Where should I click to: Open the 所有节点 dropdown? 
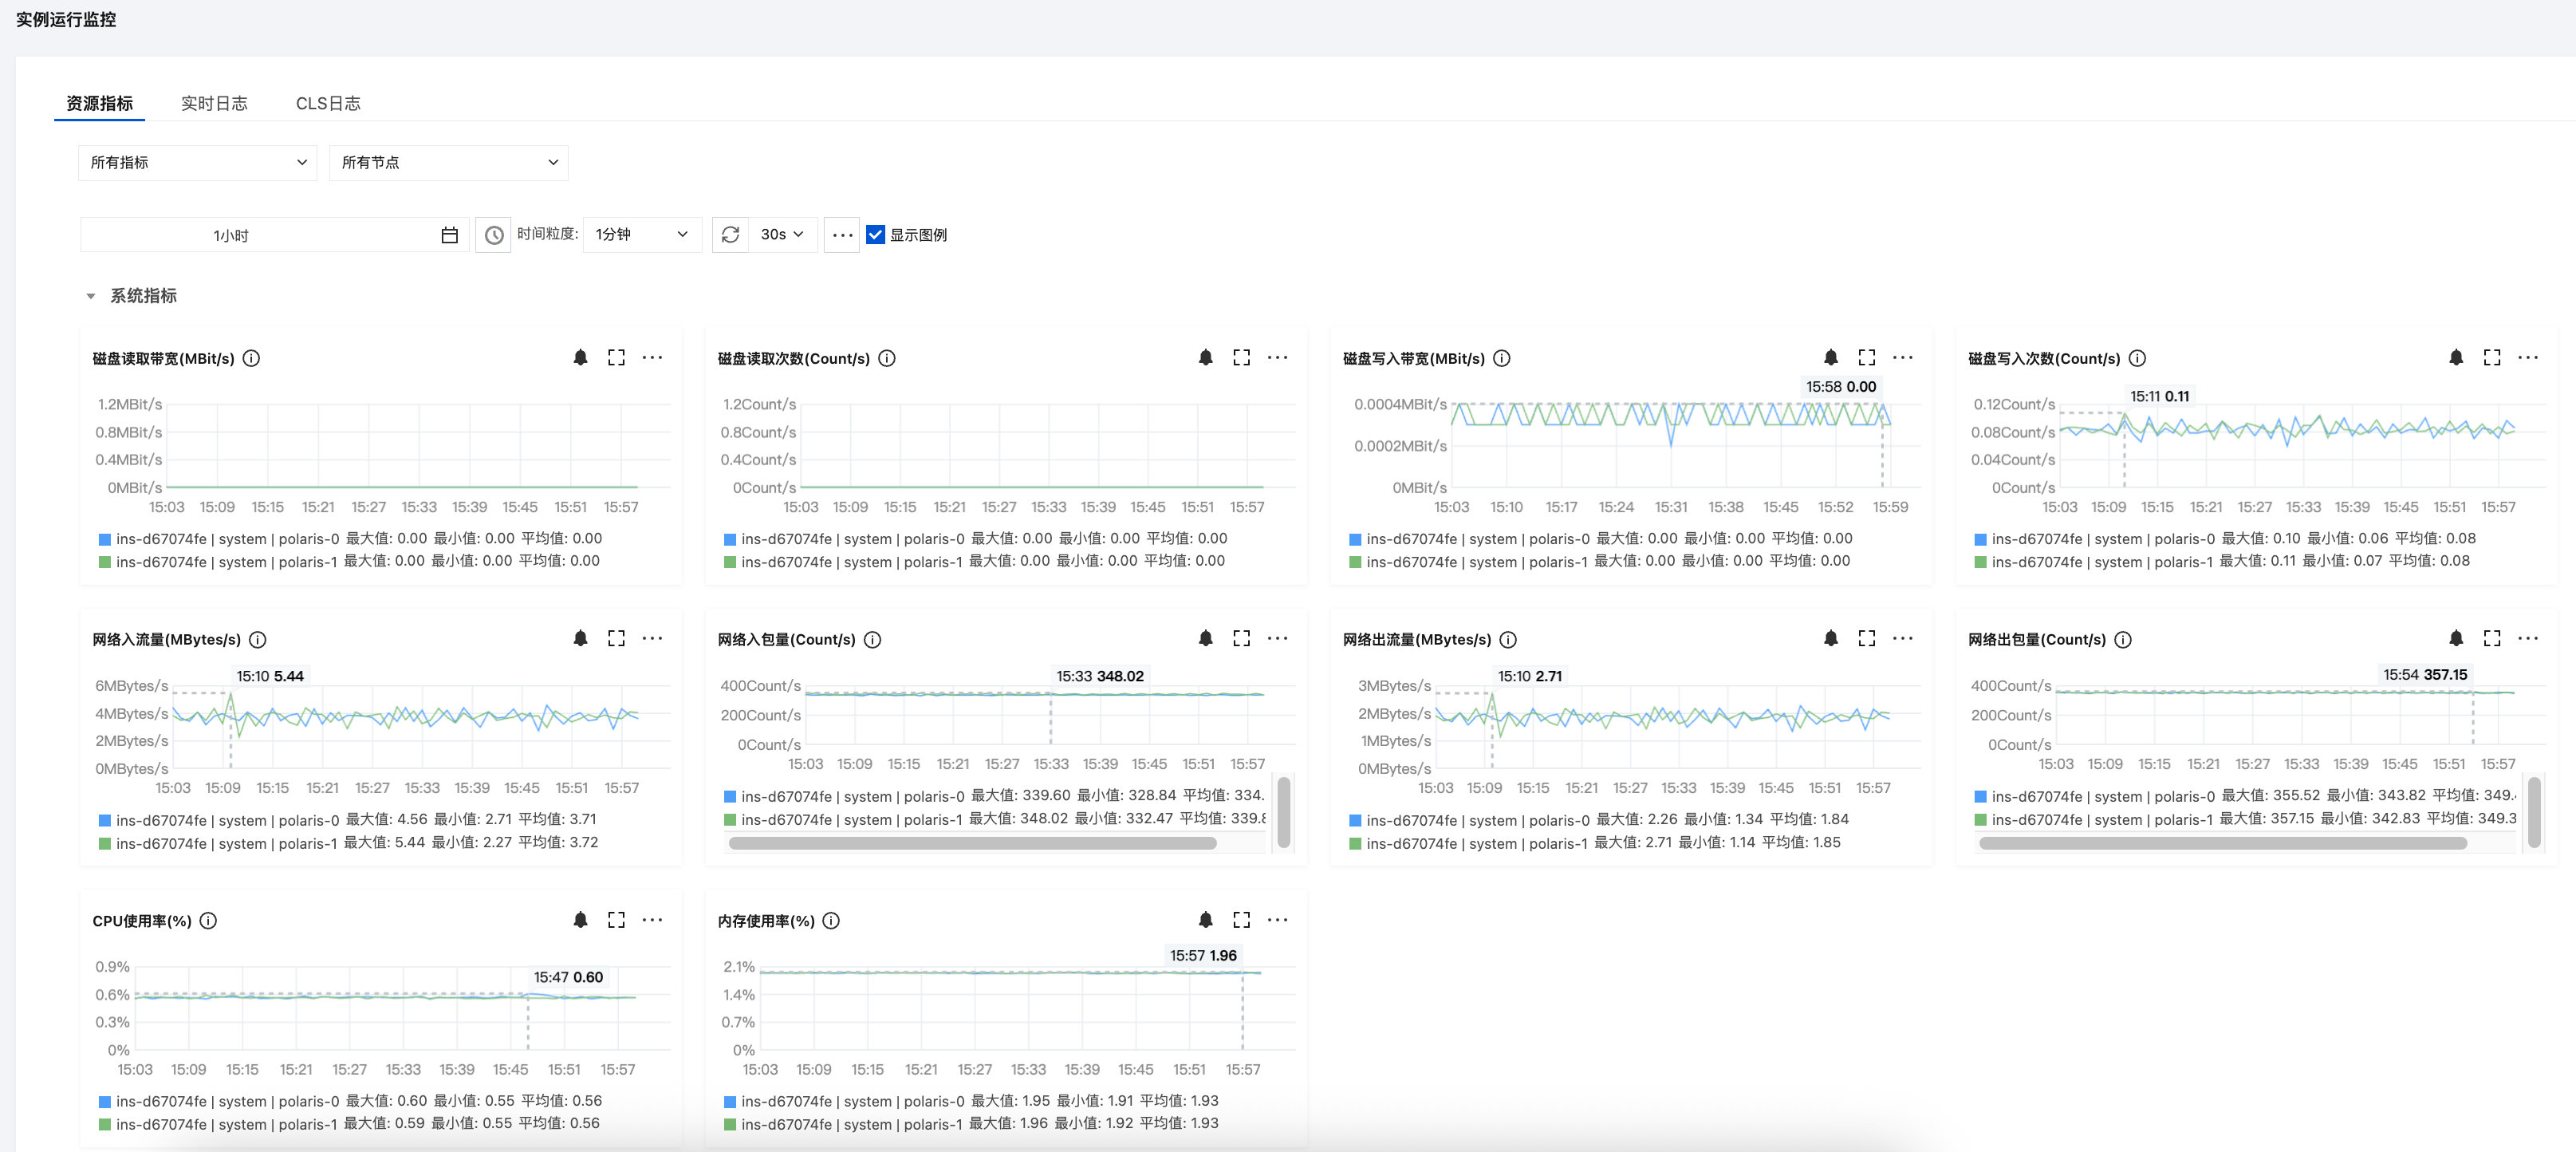[x=448, y=162]
